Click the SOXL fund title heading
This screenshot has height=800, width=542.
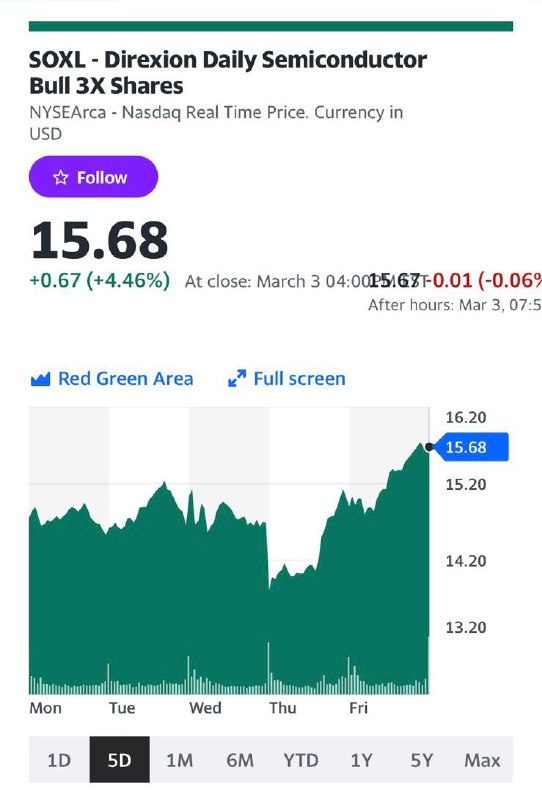coord(228,72)
